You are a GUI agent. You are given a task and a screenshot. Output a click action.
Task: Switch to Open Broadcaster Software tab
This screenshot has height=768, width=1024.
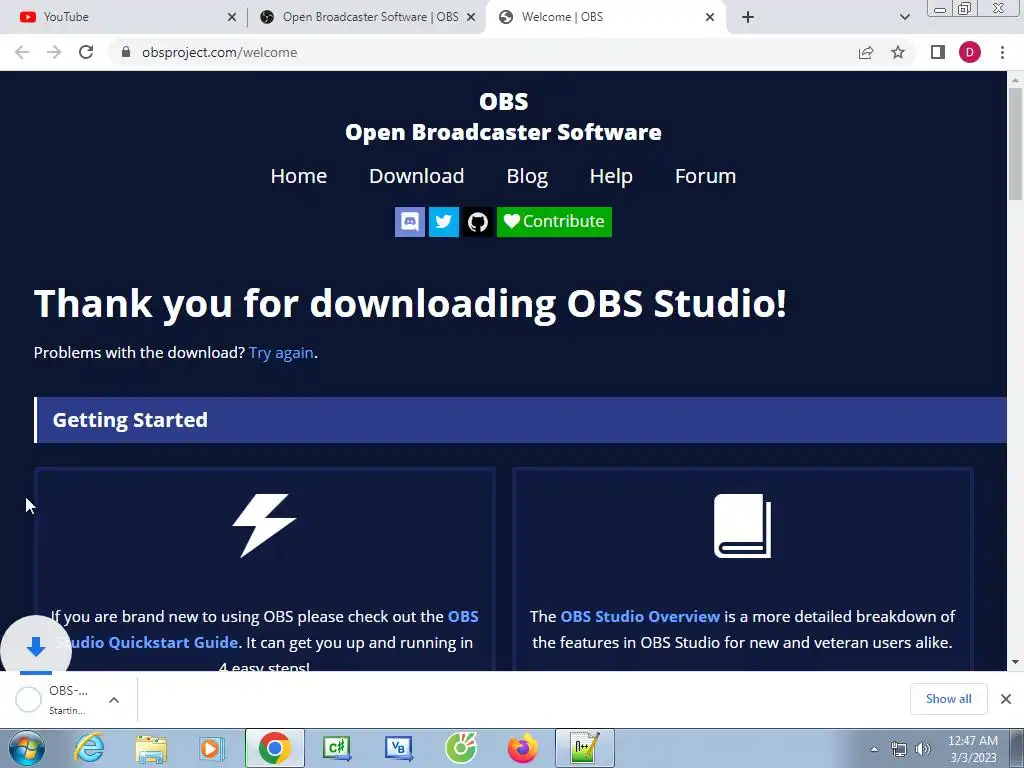pos(366,17)
